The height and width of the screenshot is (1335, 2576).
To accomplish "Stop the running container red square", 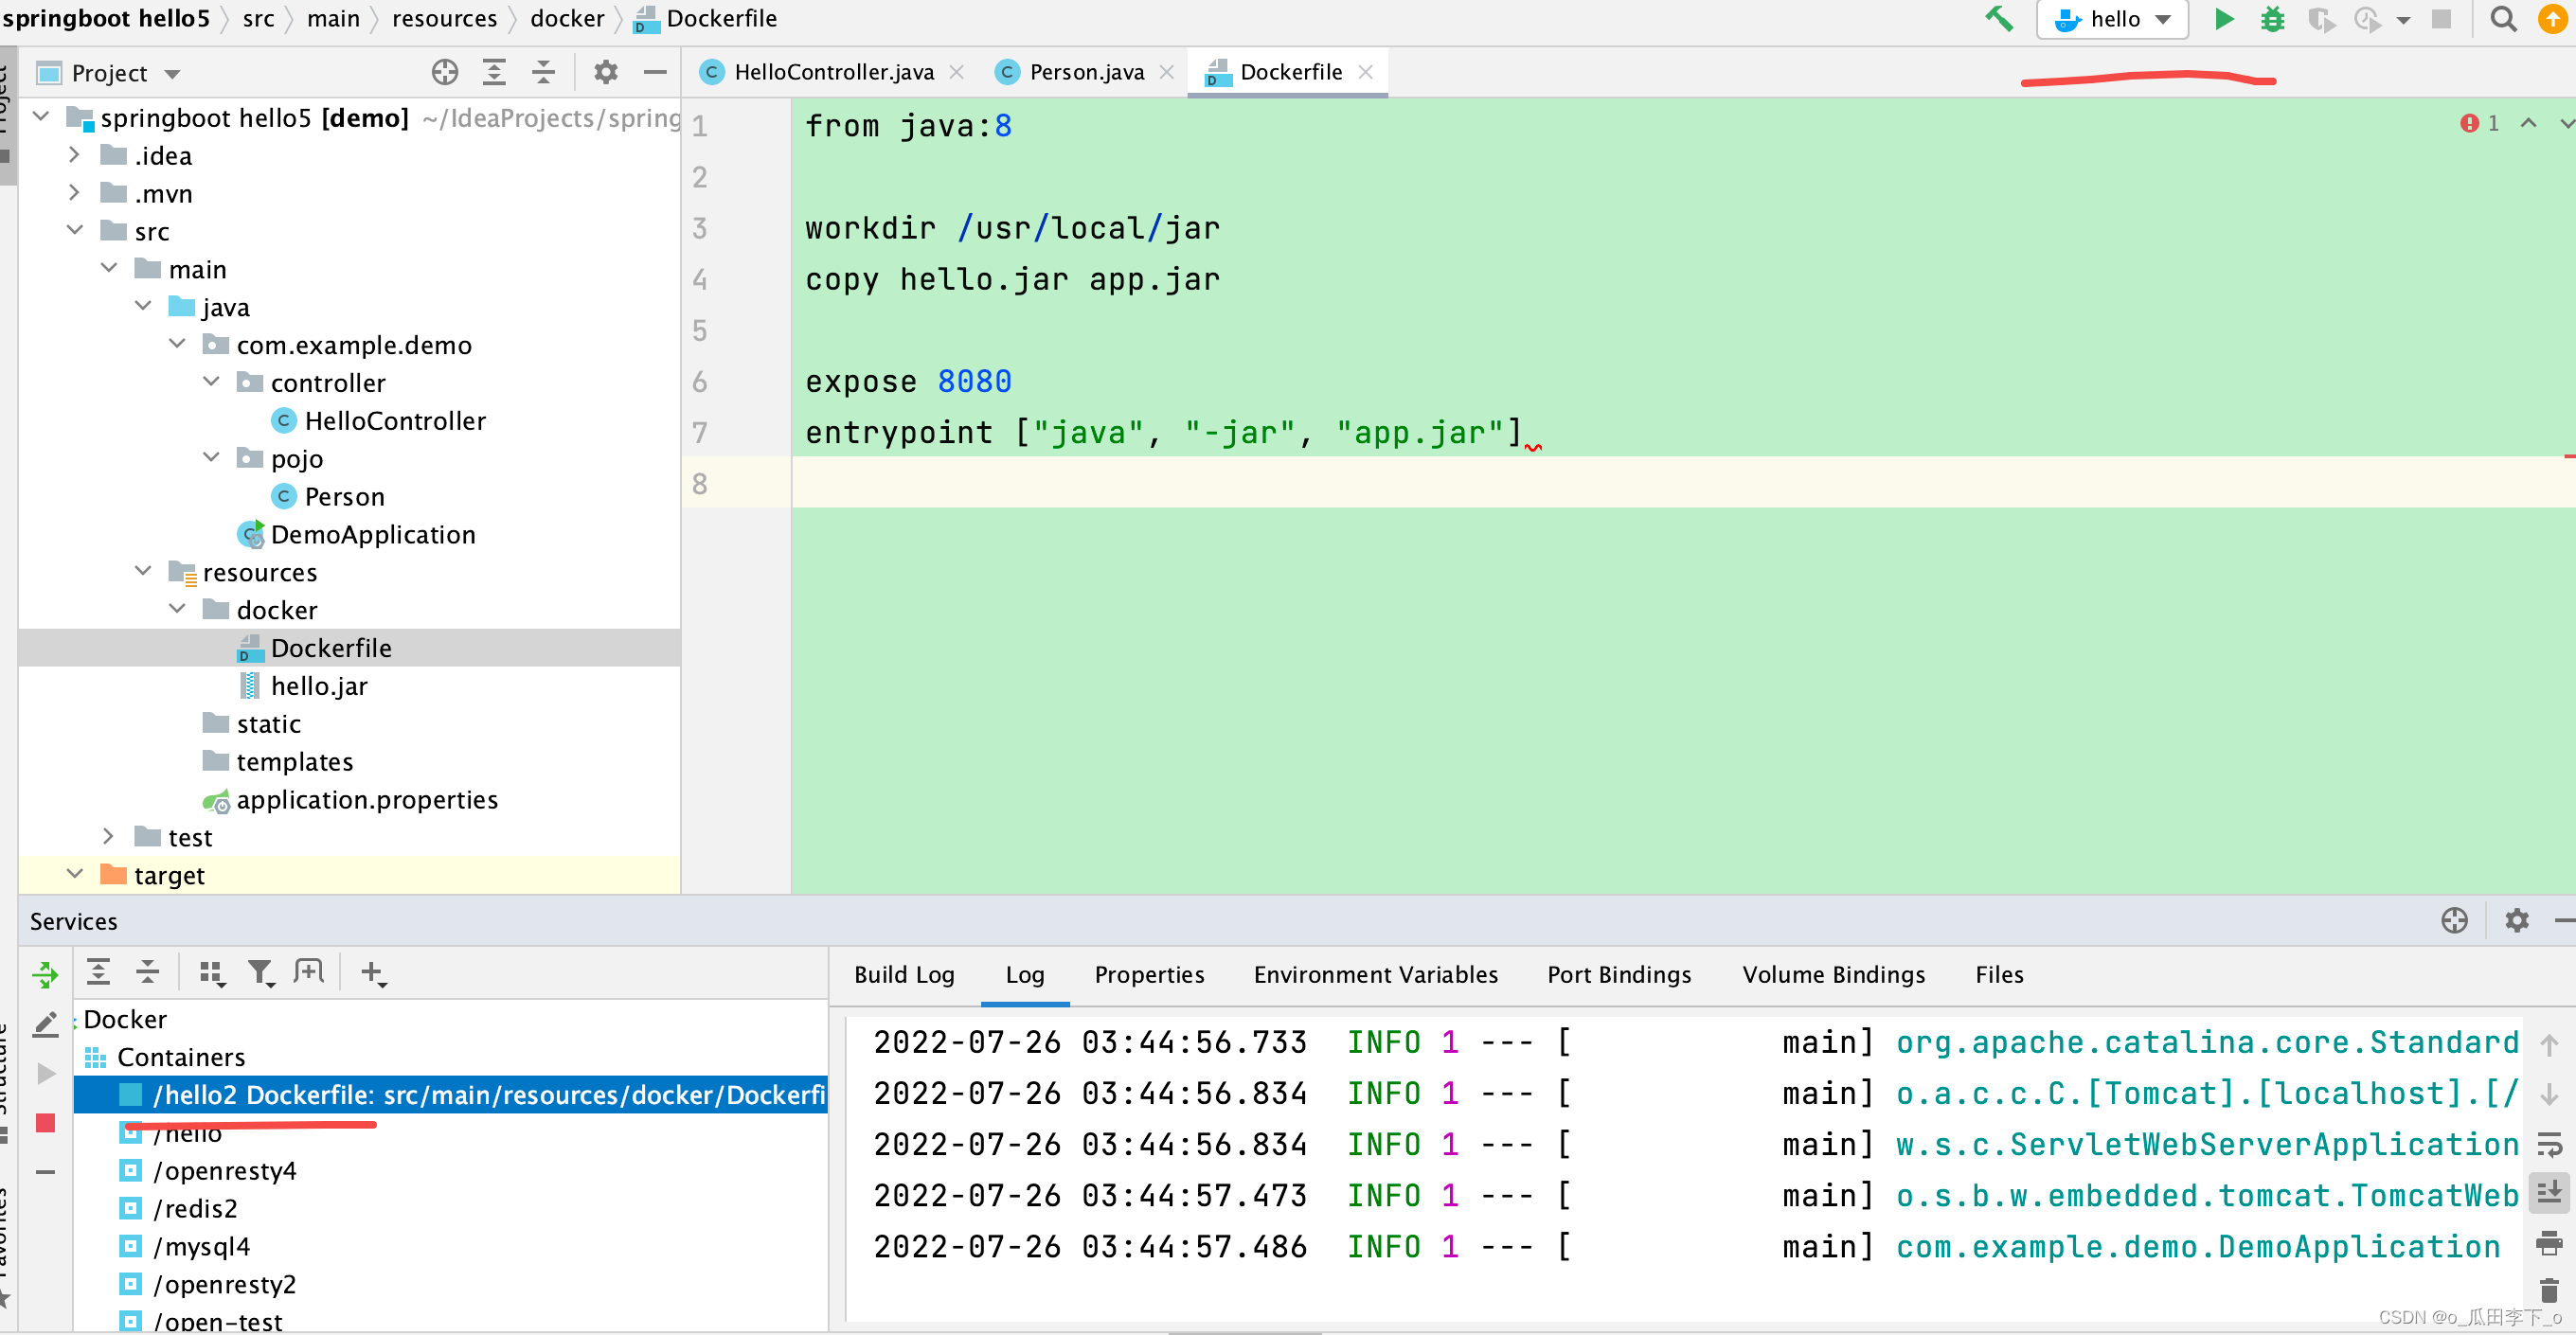I will (x=45, y=1123).
